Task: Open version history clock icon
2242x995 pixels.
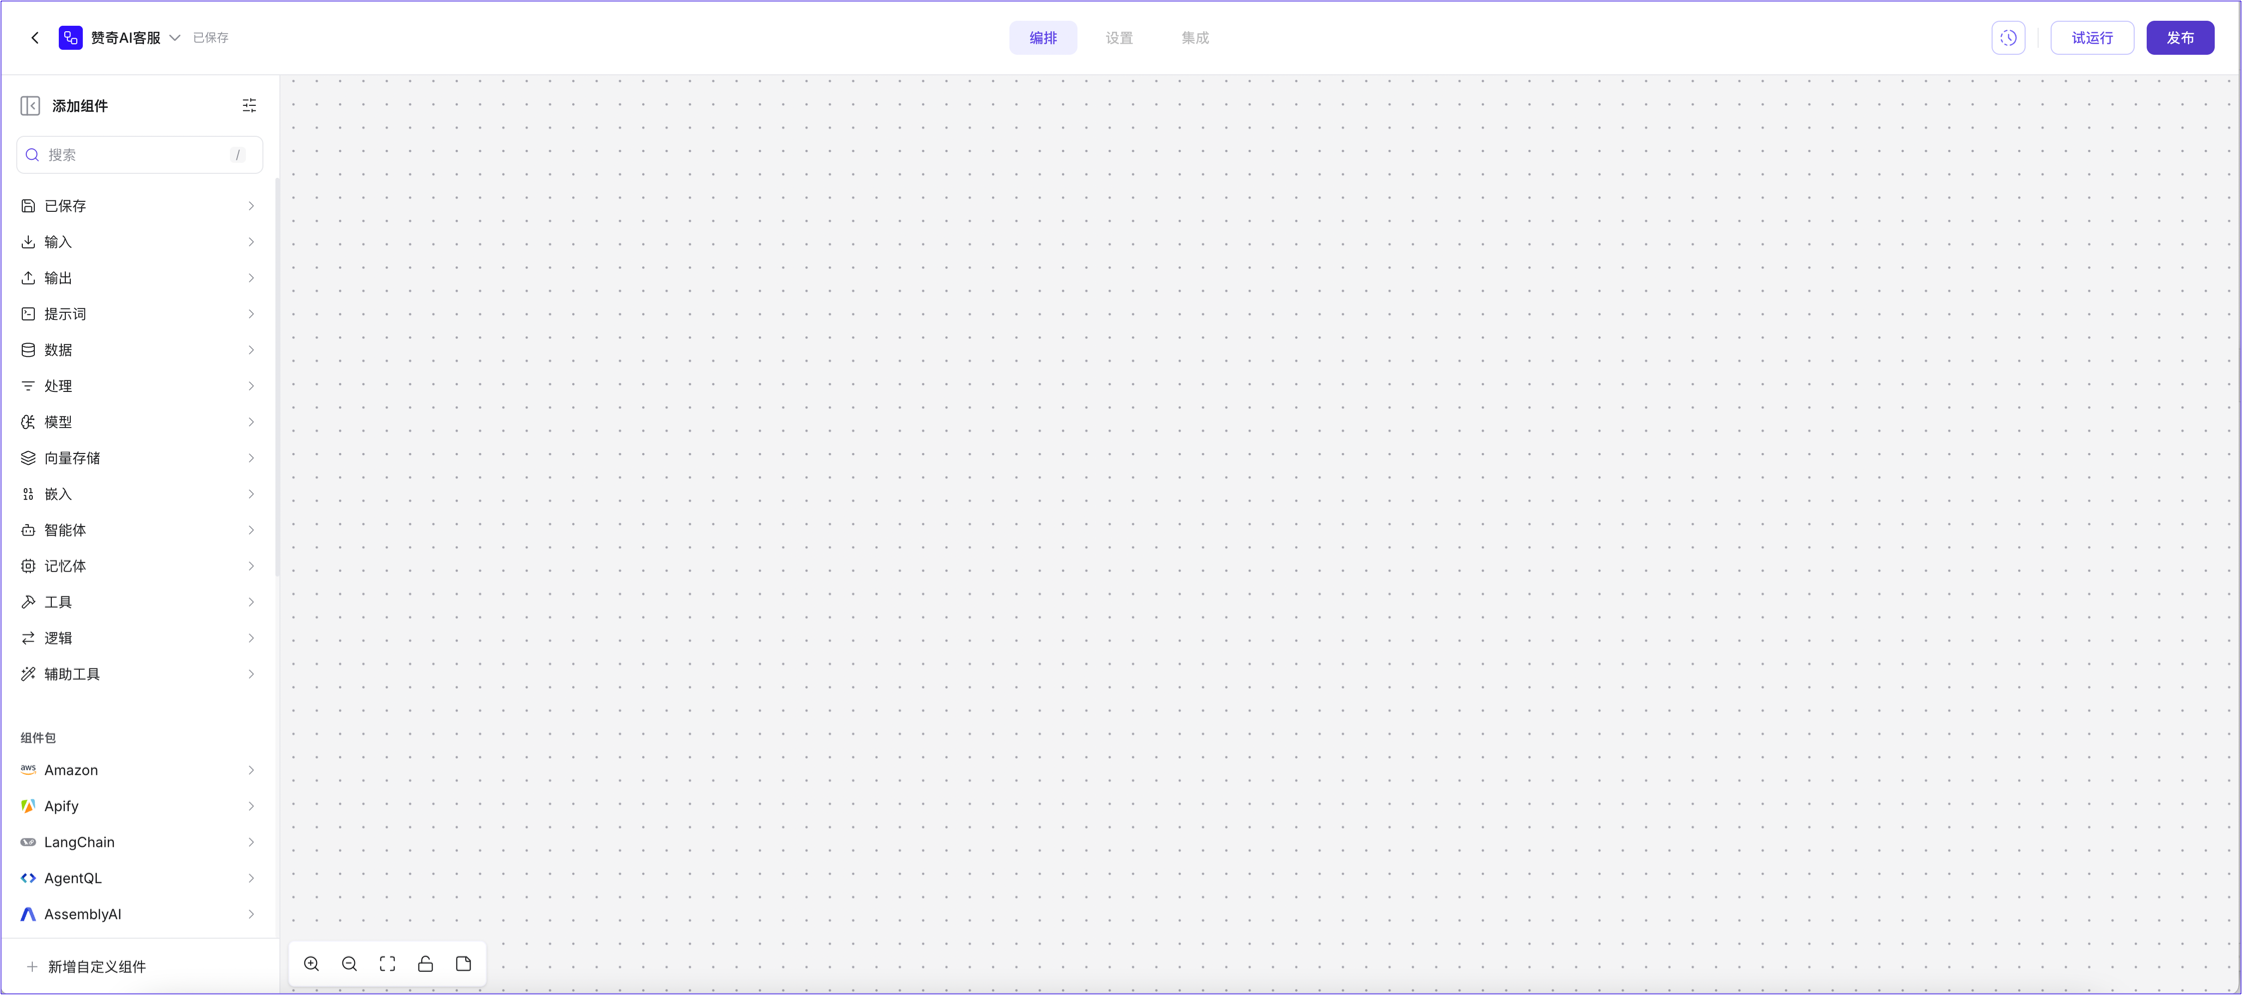Action: click(x=2008, y=38)
